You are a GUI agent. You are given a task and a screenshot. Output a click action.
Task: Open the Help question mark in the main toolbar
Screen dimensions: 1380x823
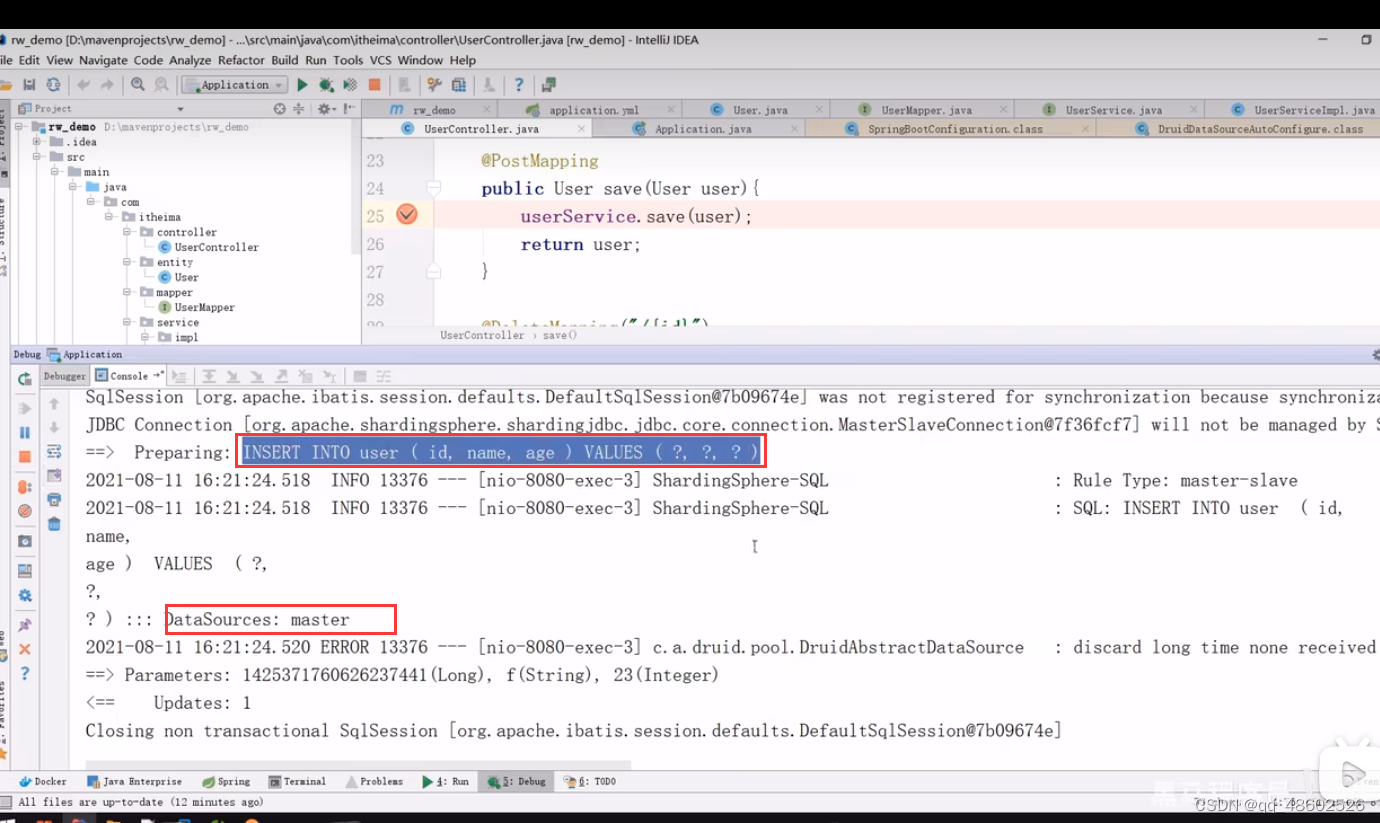[x=518, y=85]
